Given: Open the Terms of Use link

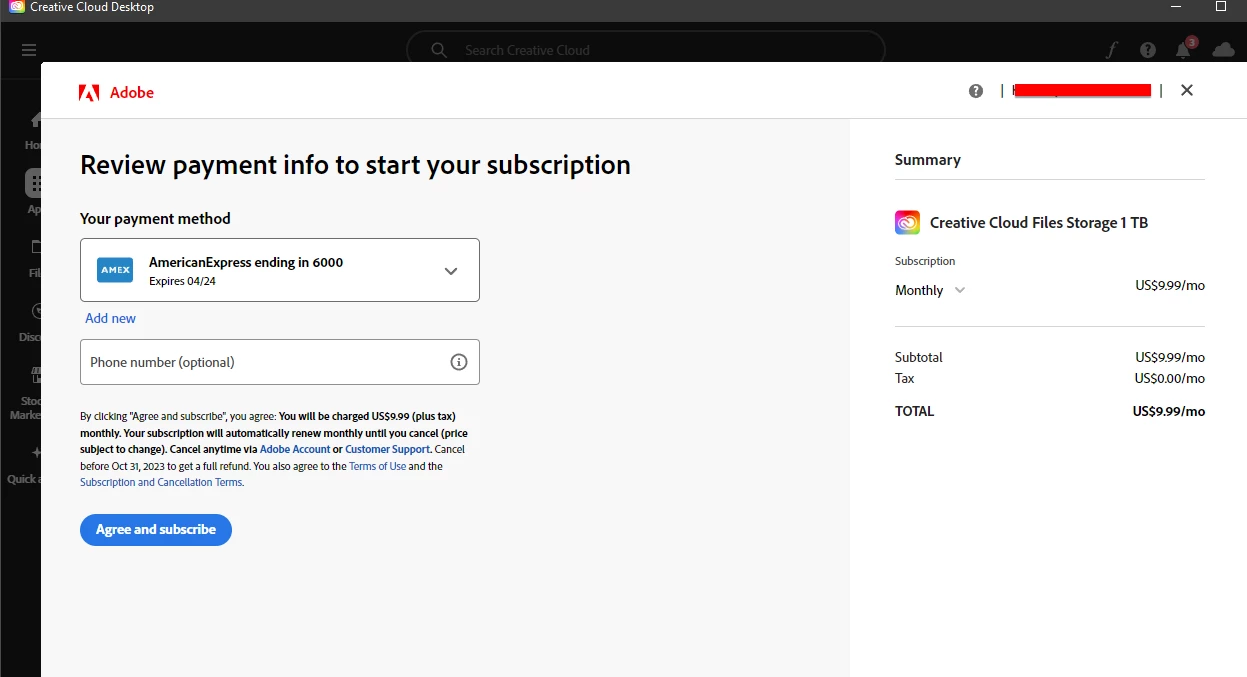Looking at the screenshot, I should 377,466.
